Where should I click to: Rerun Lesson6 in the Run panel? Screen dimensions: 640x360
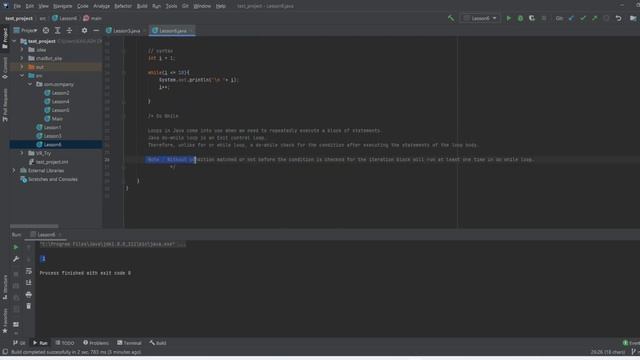16,247
